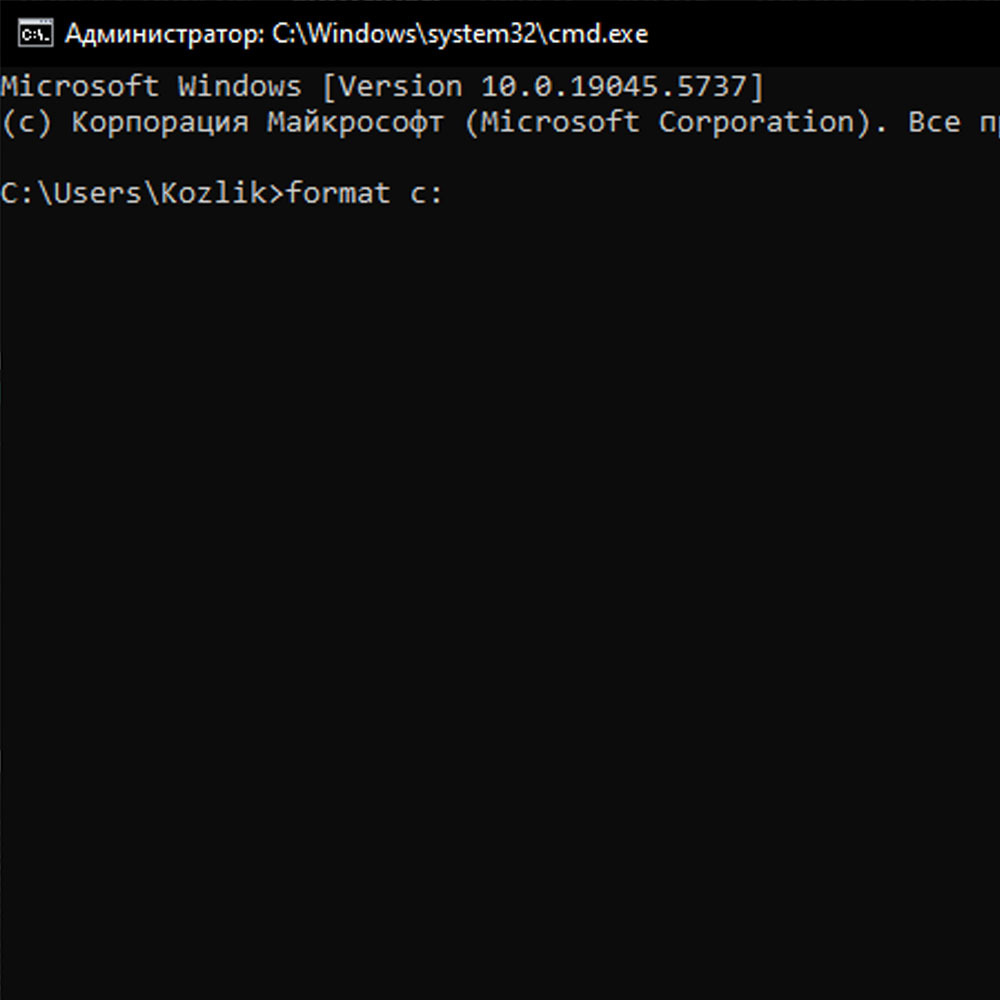Click the version number 10.0.19045.5737]
This screenshot has width=1000, height=1000.
622,86
